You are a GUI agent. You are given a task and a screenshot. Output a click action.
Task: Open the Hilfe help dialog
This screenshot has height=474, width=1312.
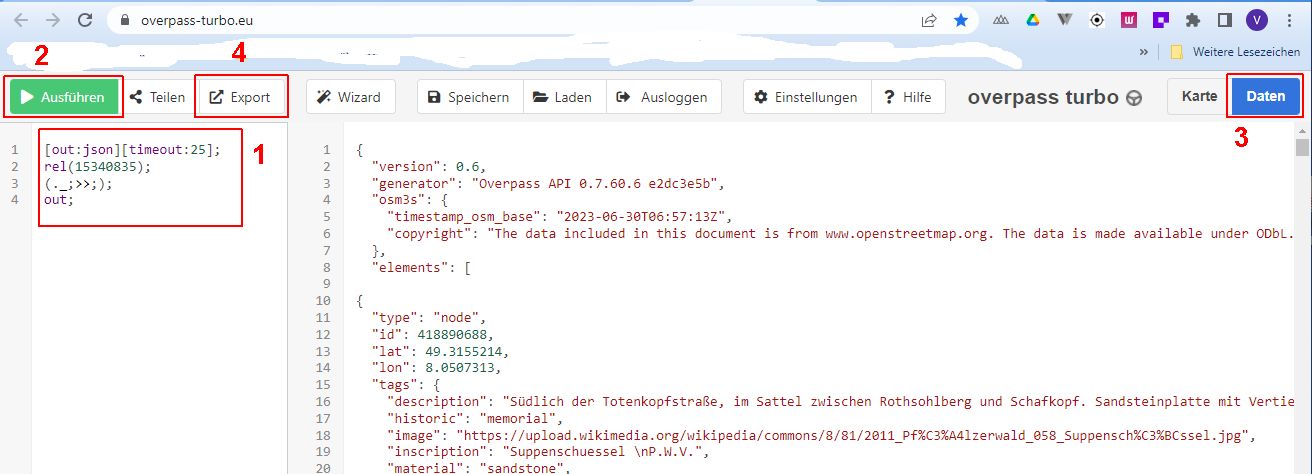(x=908, y=97)
